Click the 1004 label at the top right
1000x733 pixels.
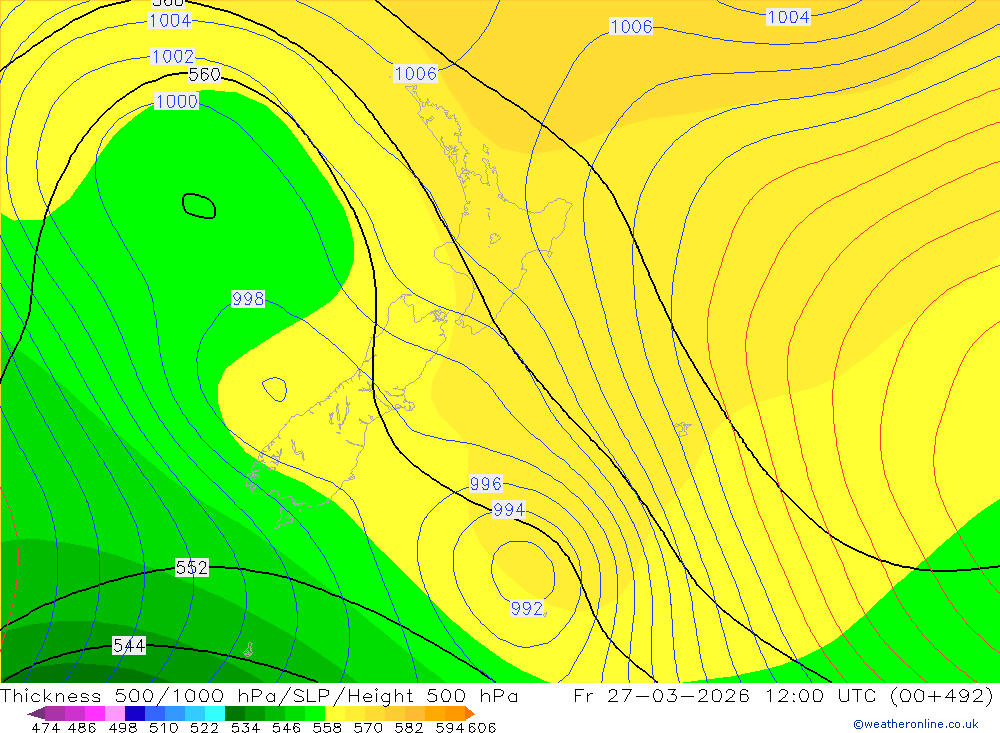point(788,17)
